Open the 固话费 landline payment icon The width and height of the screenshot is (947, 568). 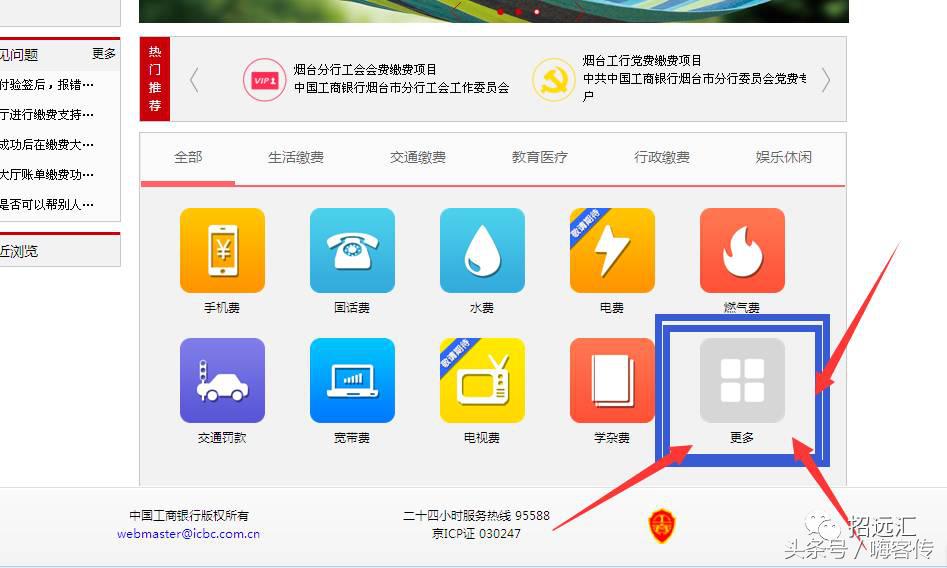coord(352,251)
